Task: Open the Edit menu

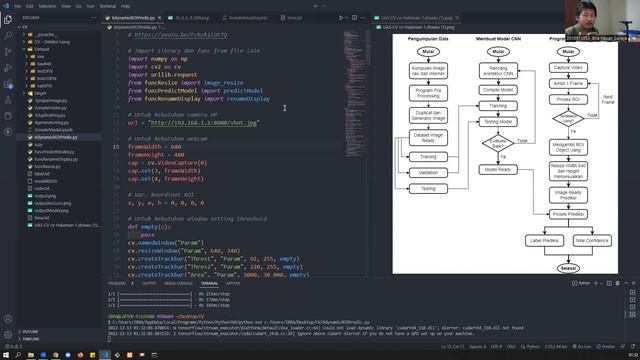Action: tap(30, 6)
